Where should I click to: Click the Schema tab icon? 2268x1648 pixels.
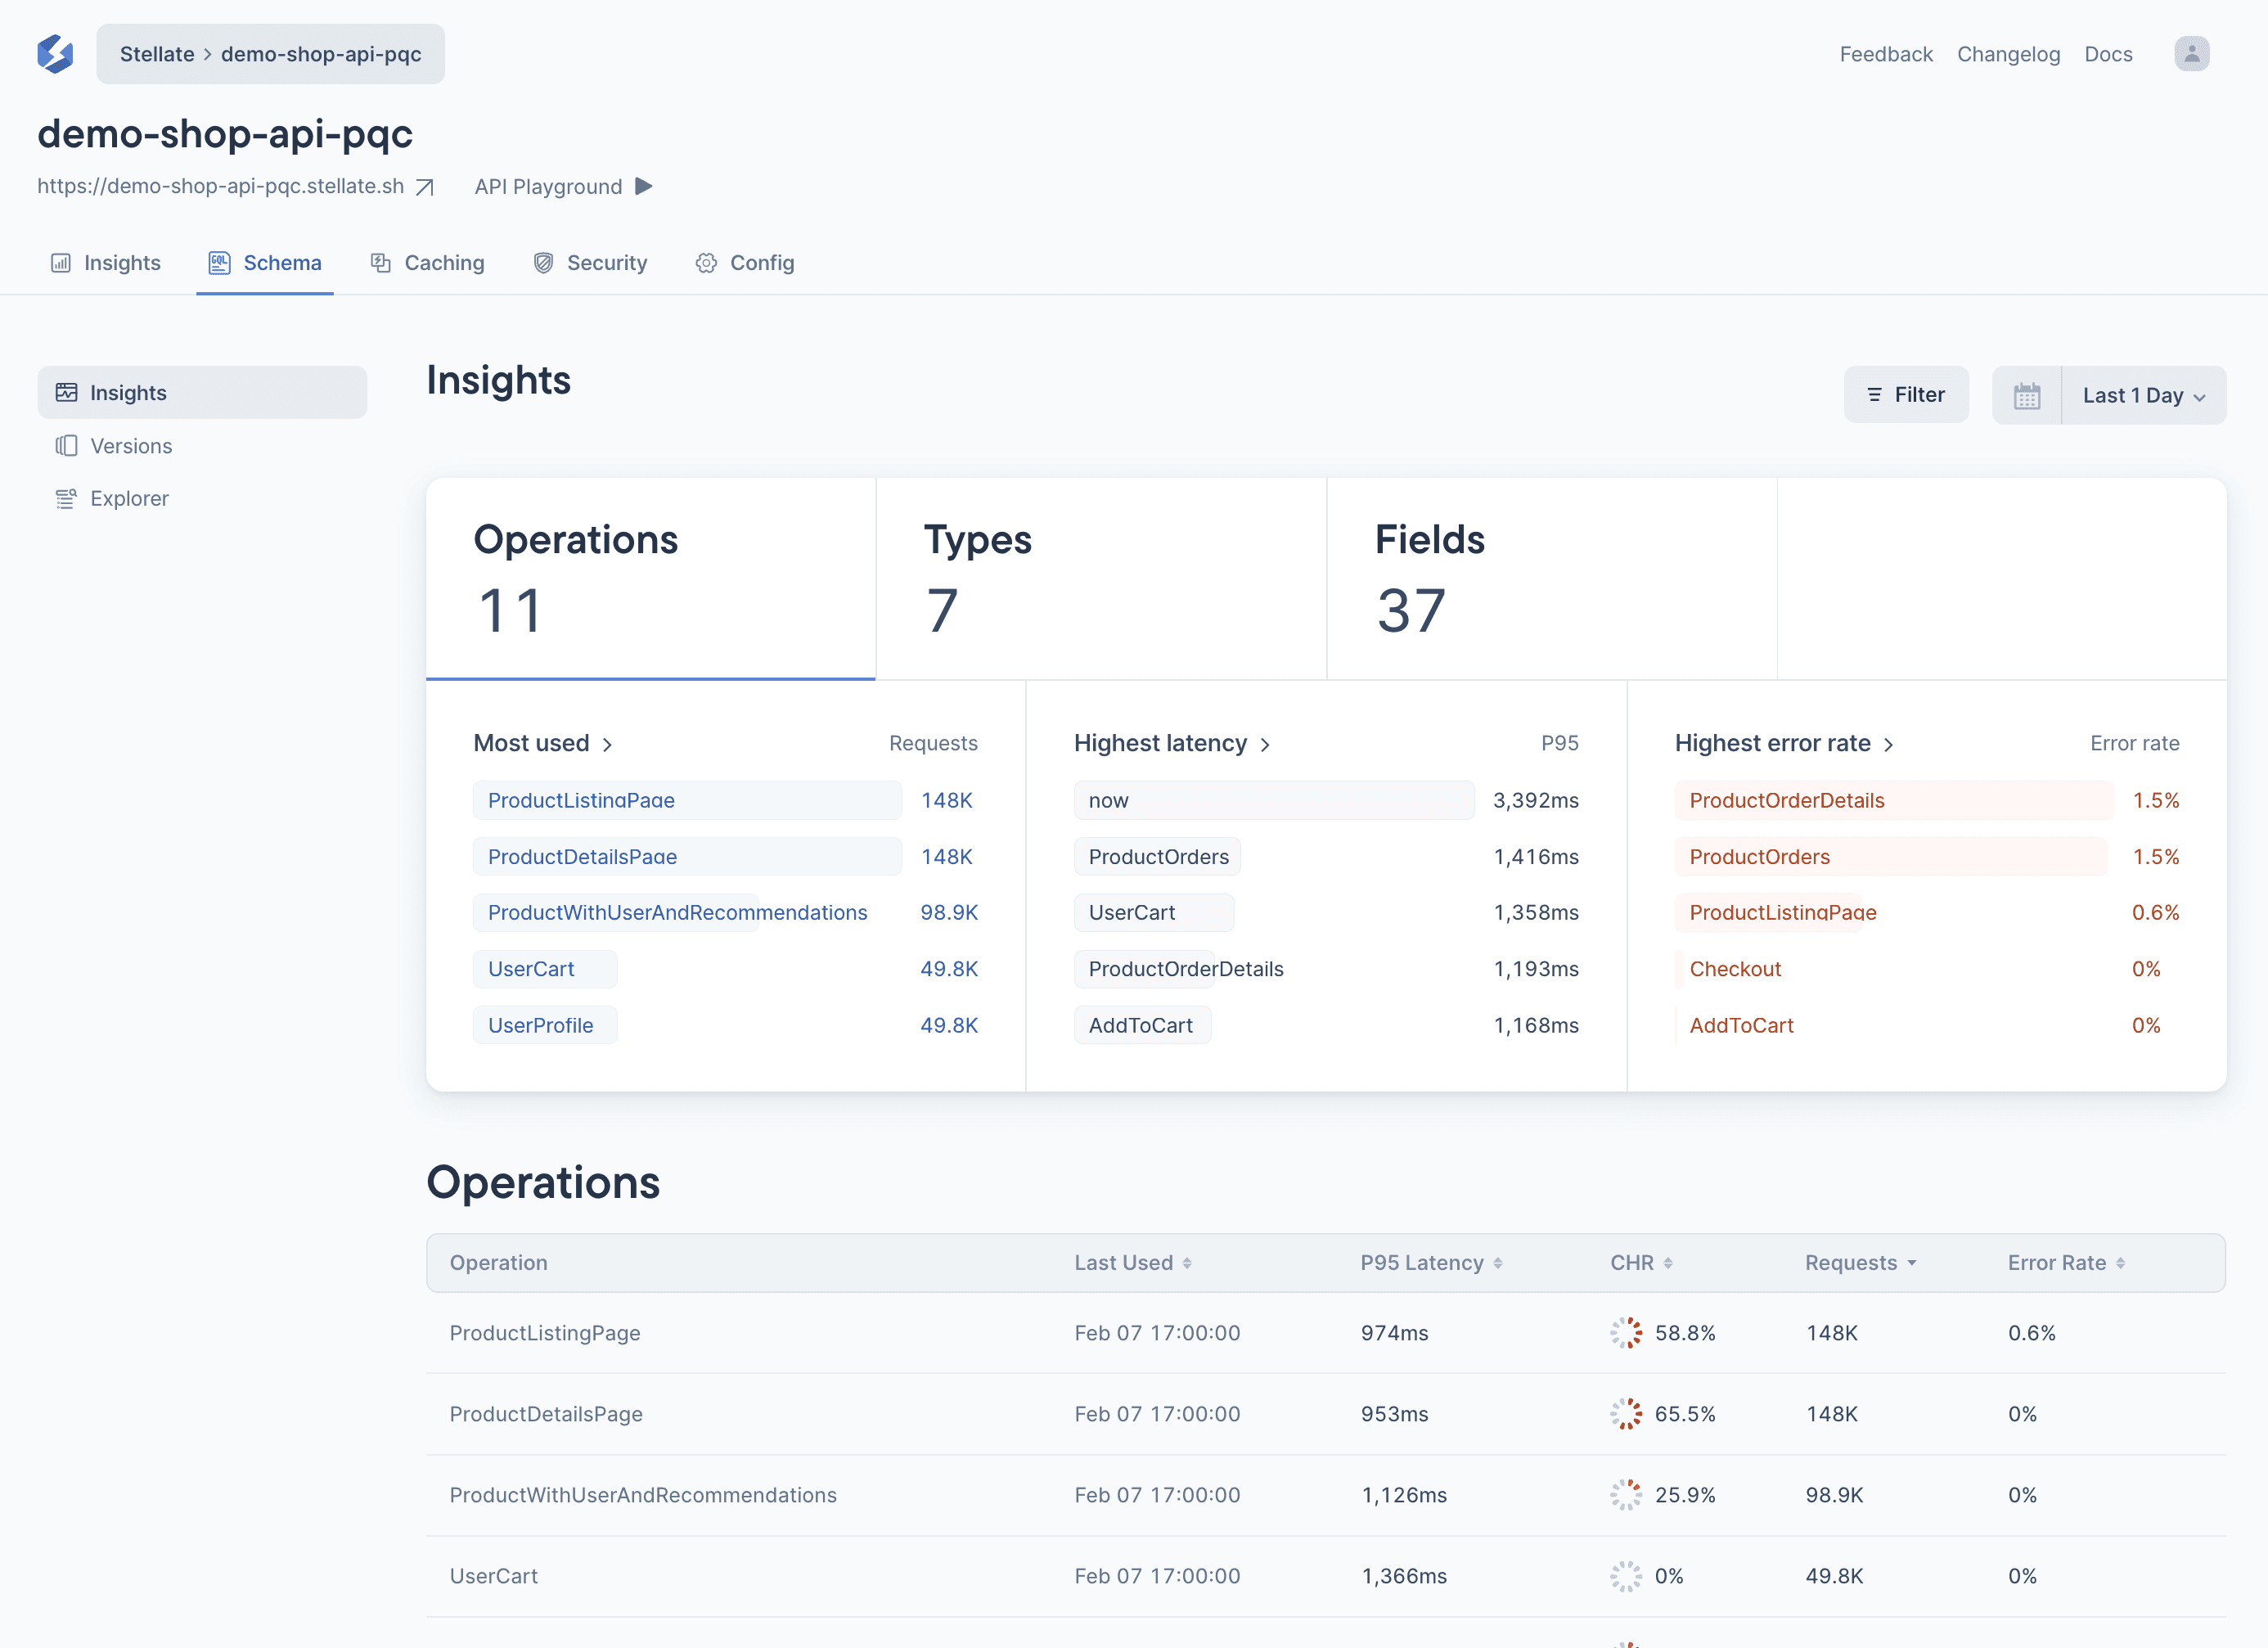click(218, 263)
